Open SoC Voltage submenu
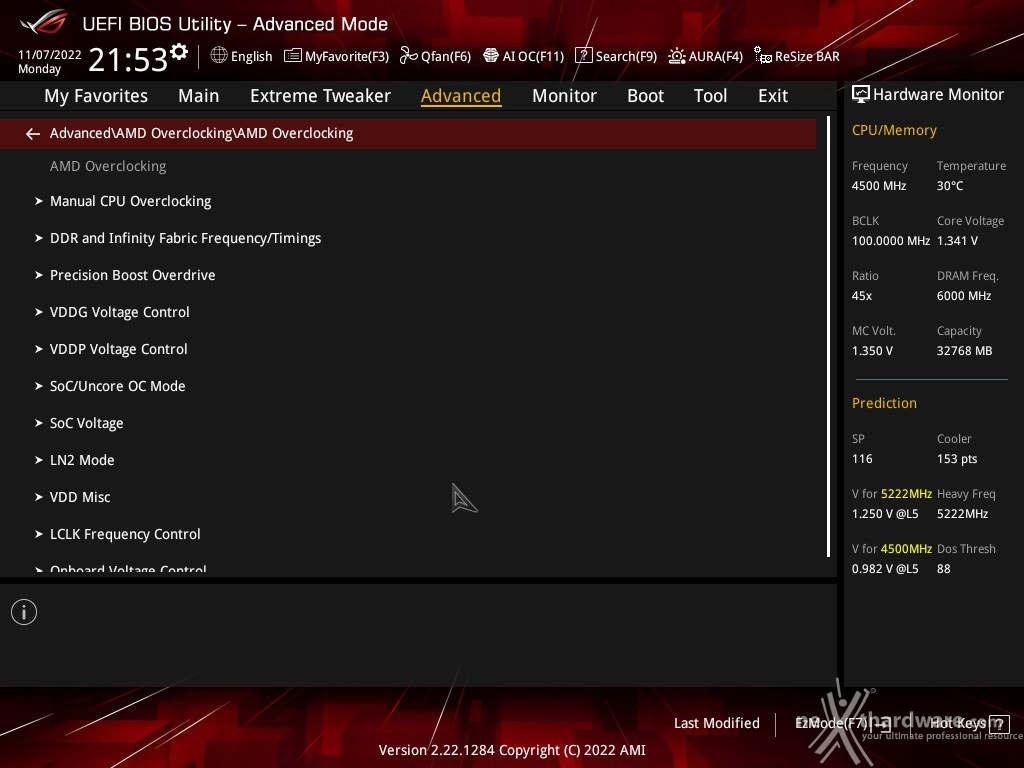Screen dimensions: 1024x768 tap(87, 423)
